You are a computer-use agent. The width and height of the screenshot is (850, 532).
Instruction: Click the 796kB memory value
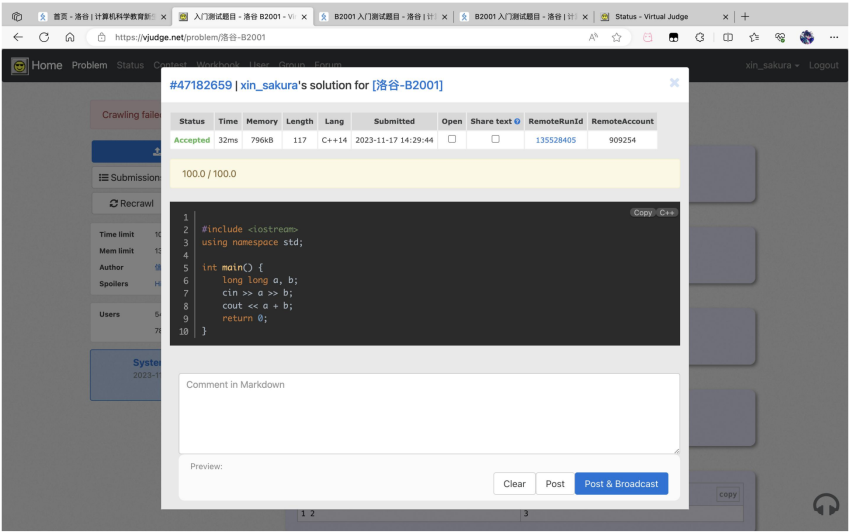tap(262, 140)
